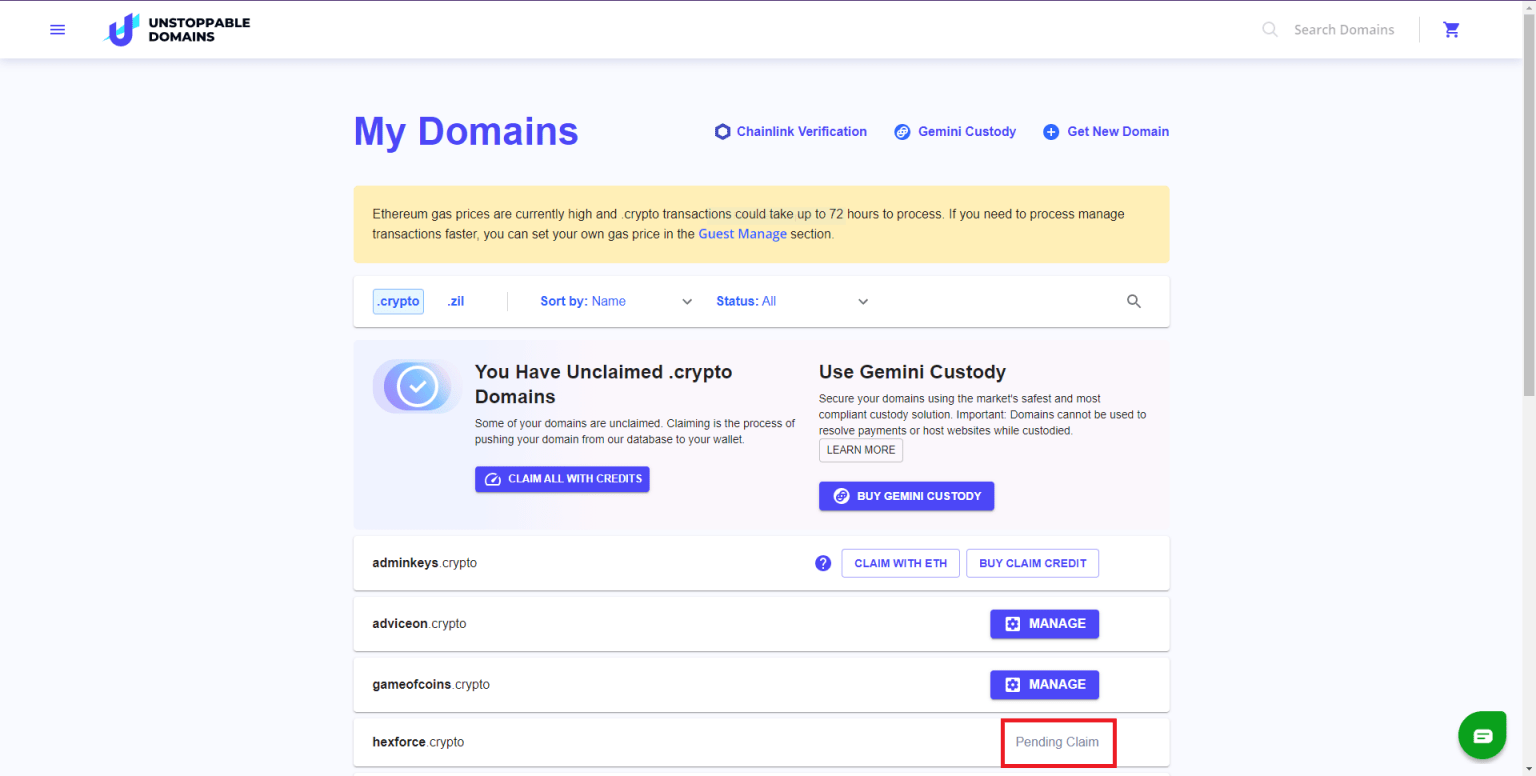Click MANAGE for adviceon.crypto
Viewport: 1536px width, 776px height.
click(x=1044, y=623)
